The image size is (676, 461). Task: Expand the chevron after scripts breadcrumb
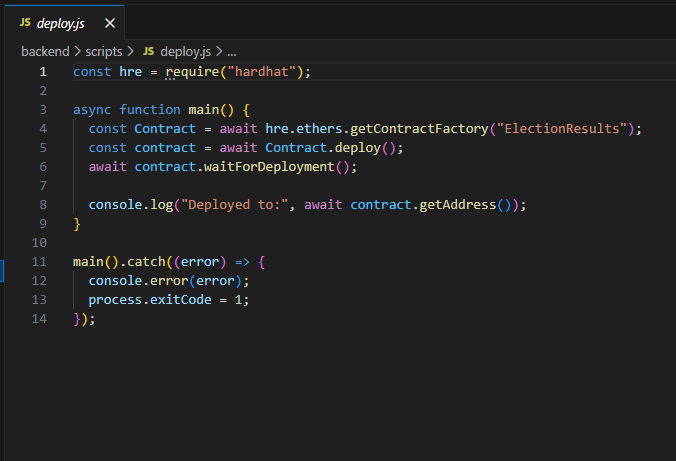tap(131, 52)
